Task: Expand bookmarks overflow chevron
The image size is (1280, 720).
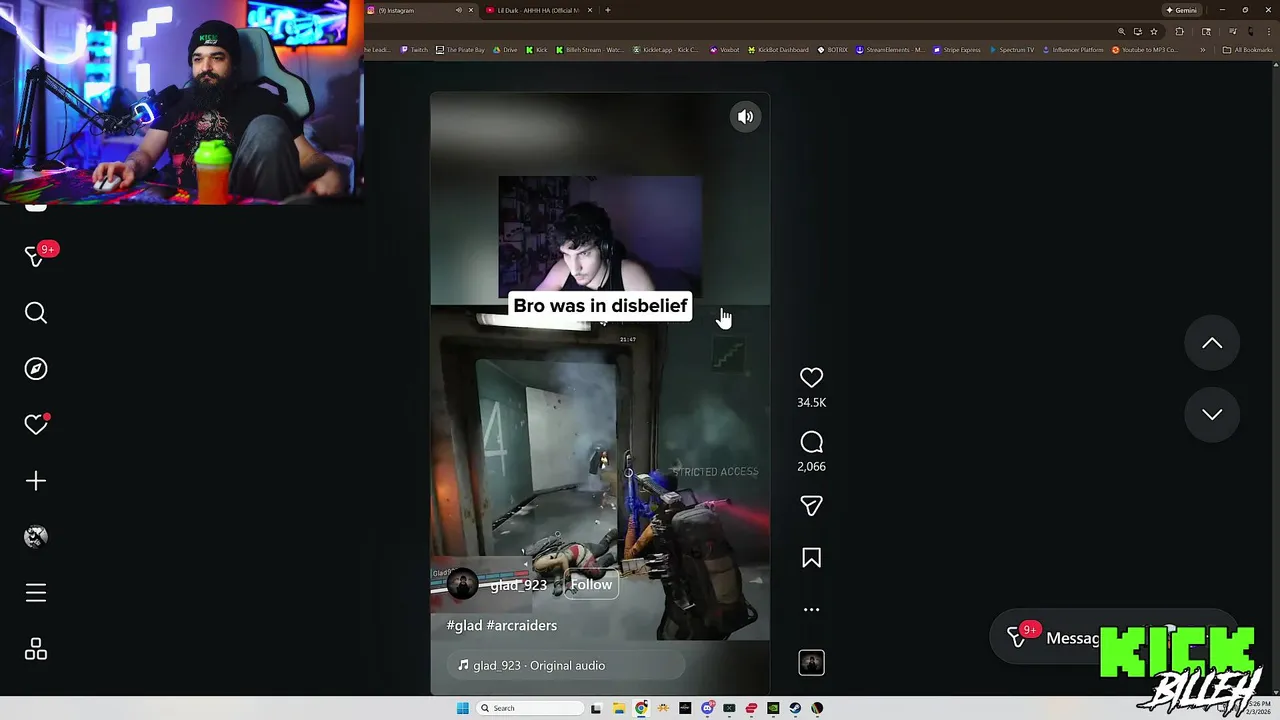Action: click(1202, 50)
